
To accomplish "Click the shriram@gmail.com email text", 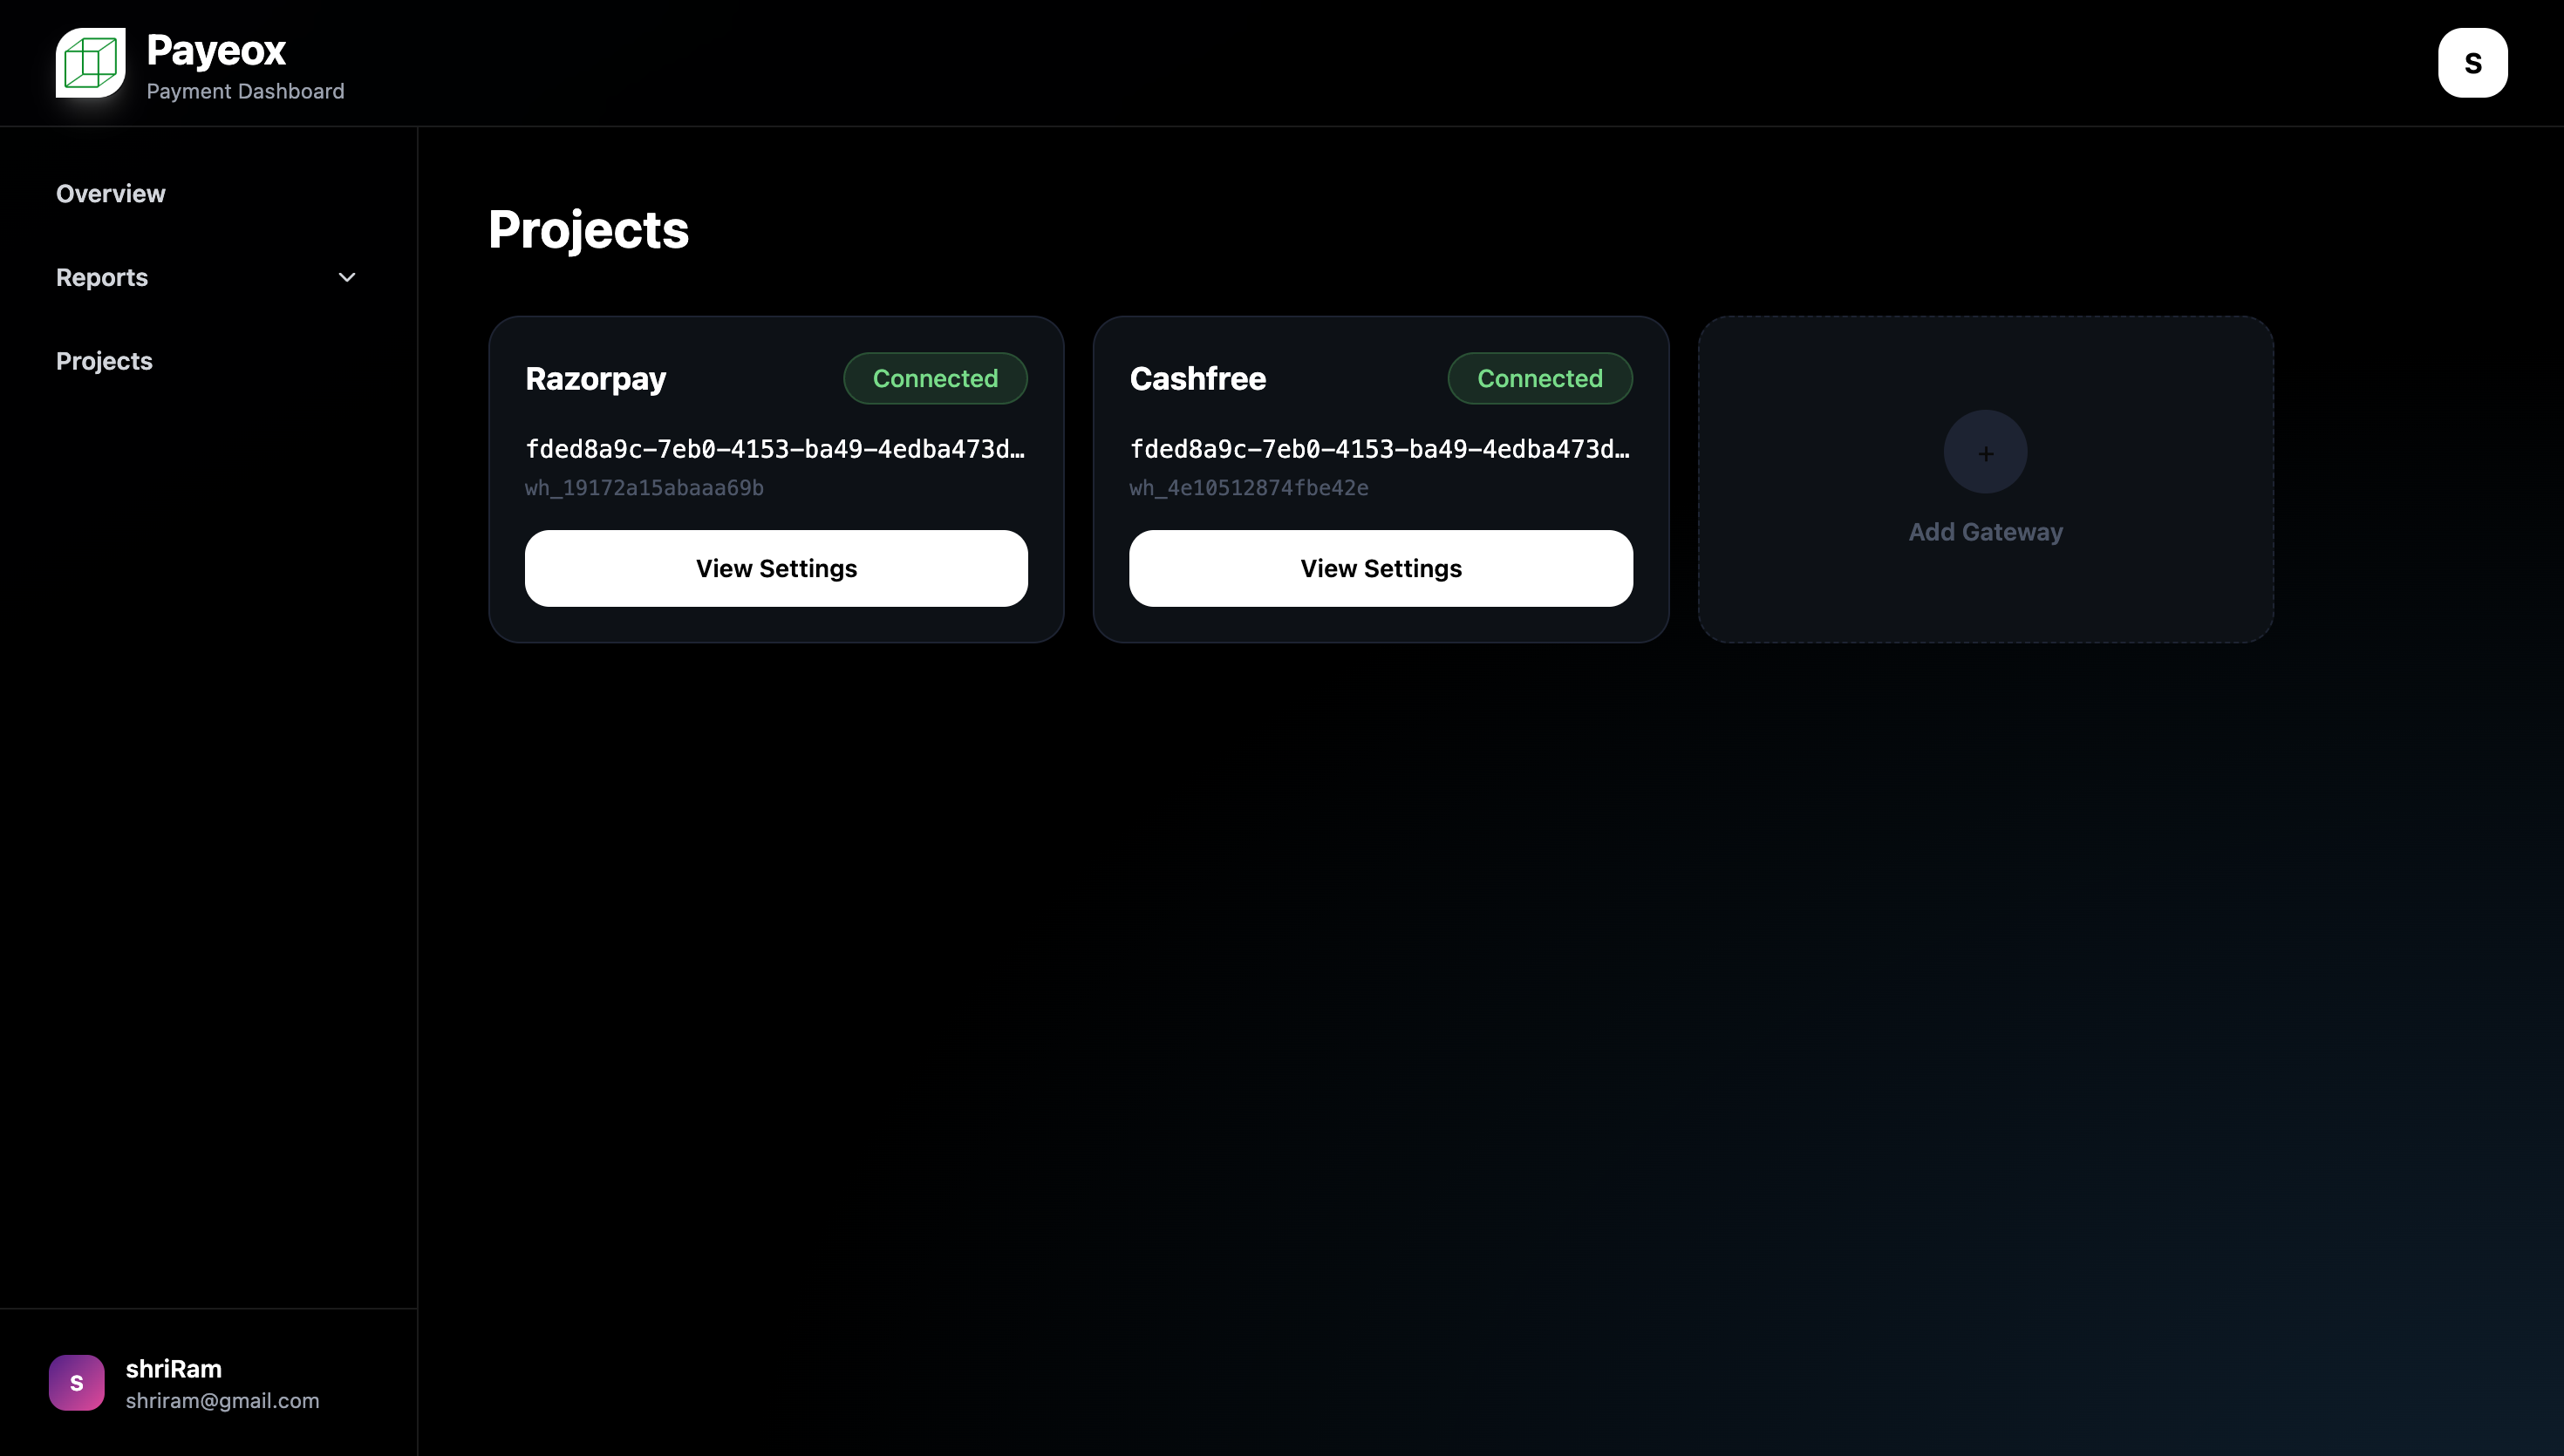I will click(222, 1400).
